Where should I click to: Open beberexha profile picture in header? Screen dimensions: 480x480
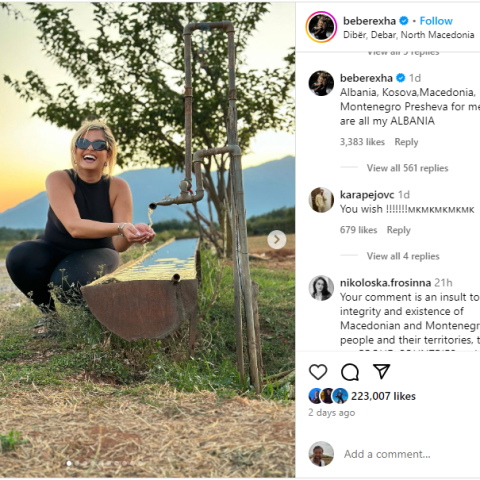[x=321, y=27]
